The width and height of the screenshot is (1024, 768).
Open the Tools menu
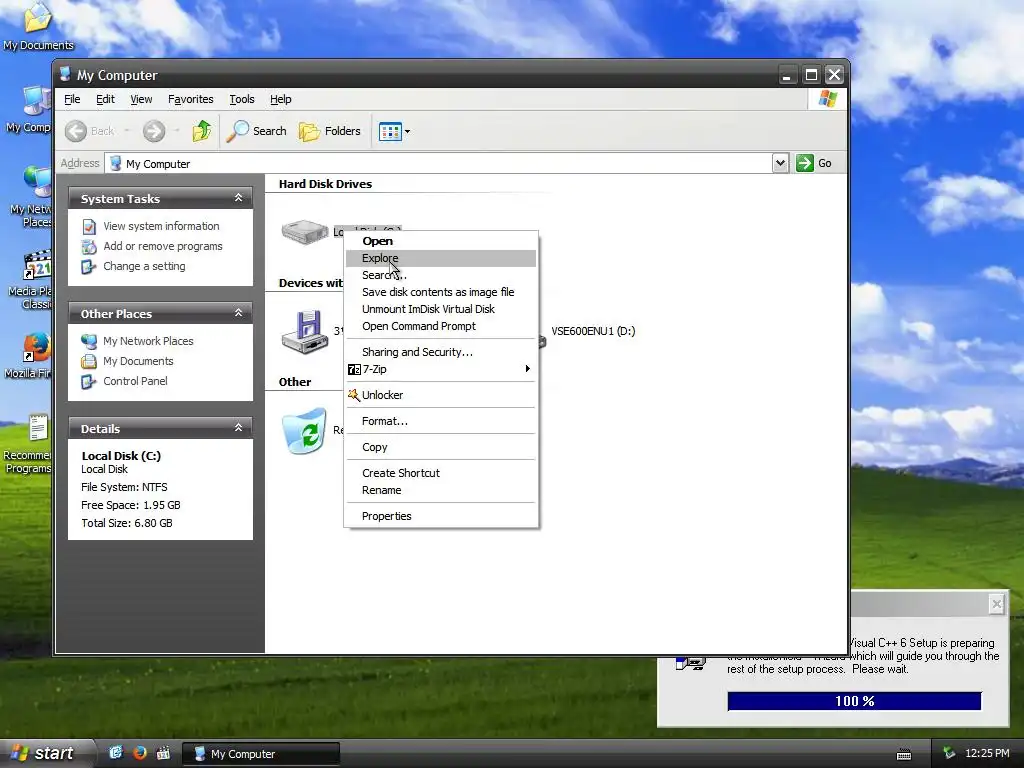click(242, 99)
